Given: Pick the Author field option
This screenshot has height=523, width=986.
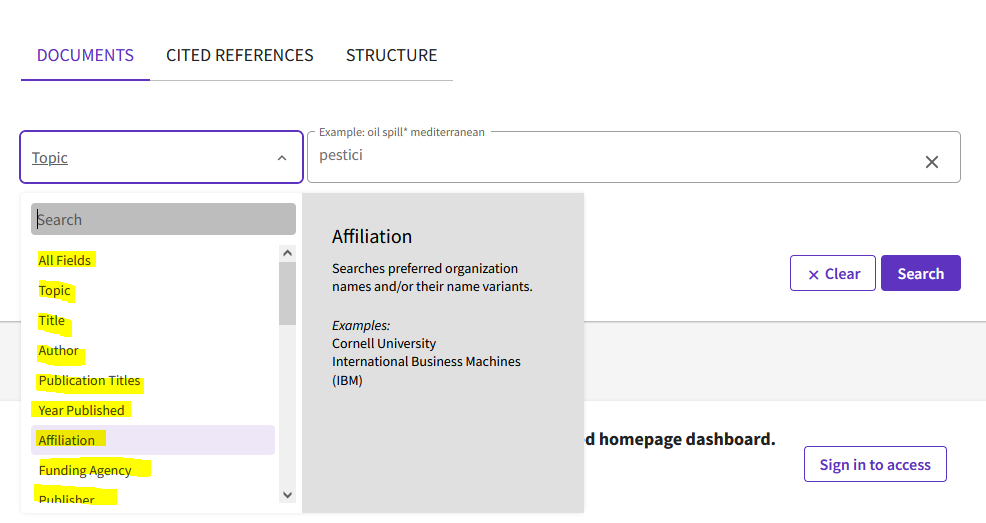Looking at the screenshot, I should tap(59, 351).
